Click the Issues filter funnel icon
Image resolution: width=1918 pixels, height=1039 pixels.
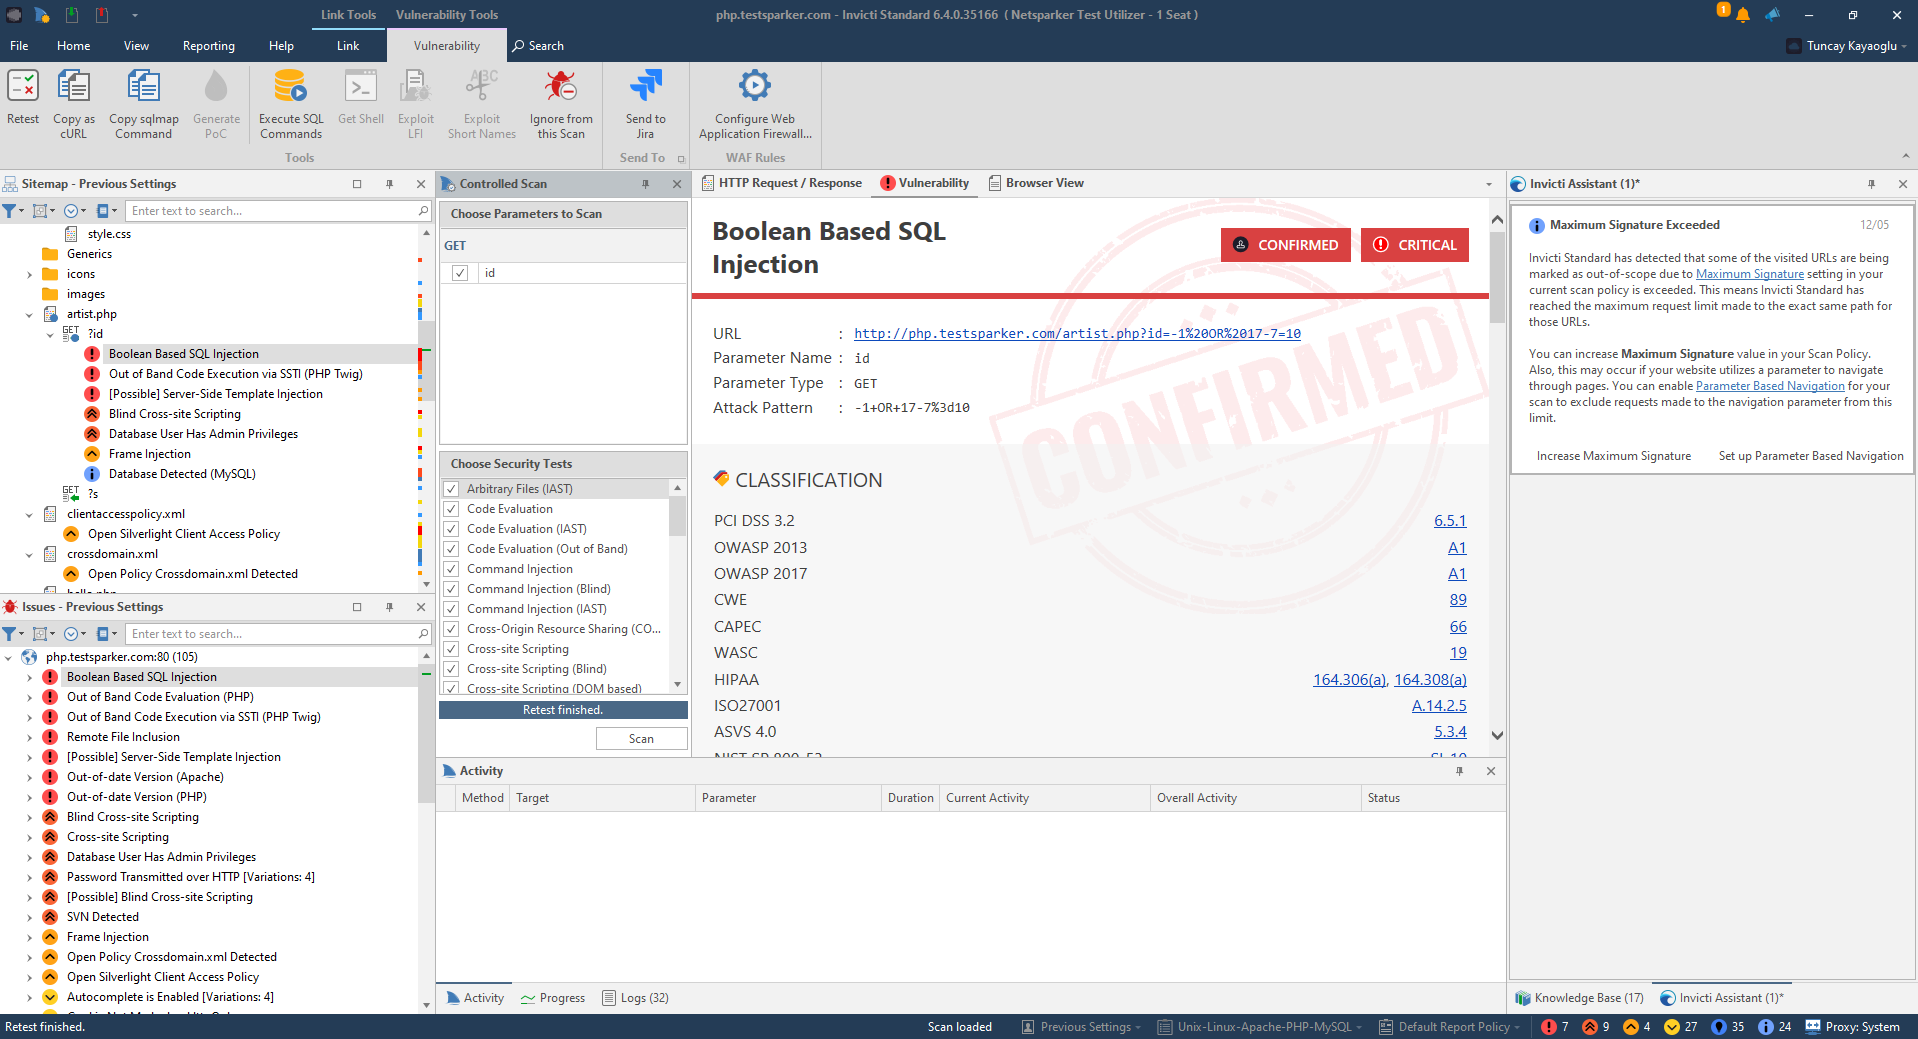tap(9, 634)
